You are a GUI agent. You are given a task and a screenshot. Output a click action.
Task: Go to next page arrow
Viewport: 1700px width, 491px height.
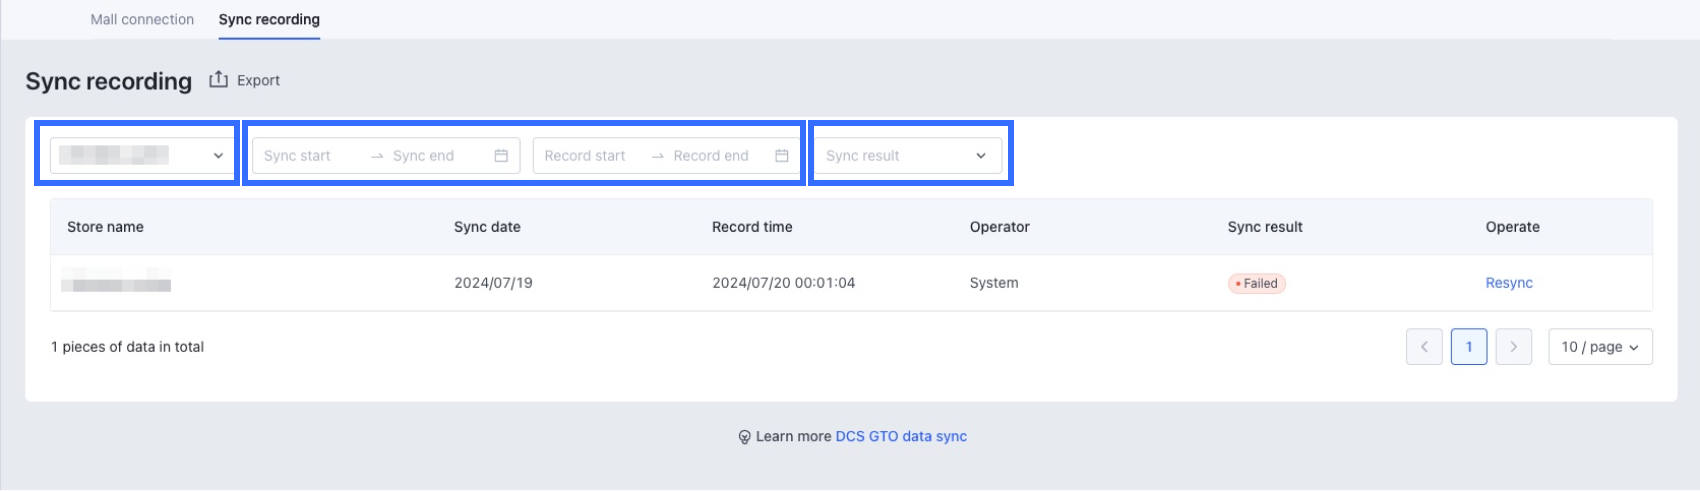(1514, 347)
